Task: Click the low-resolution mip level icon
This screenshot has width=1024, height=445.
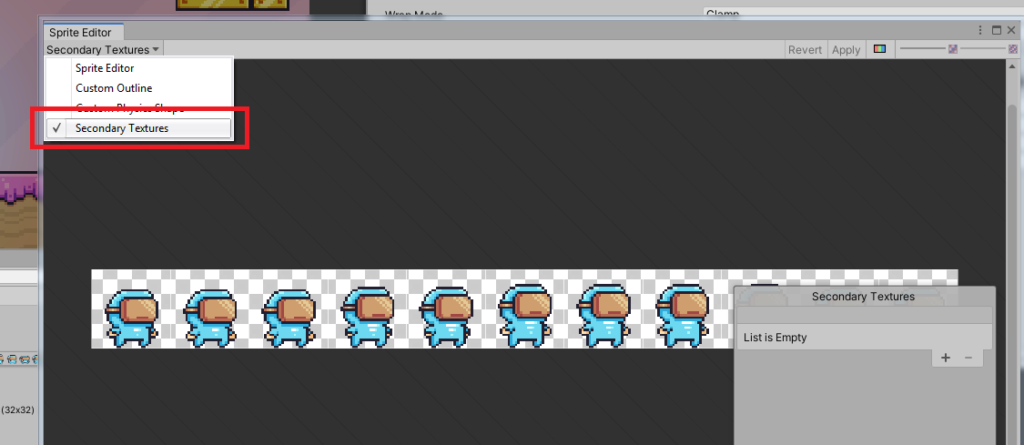Action: [953, 49]
